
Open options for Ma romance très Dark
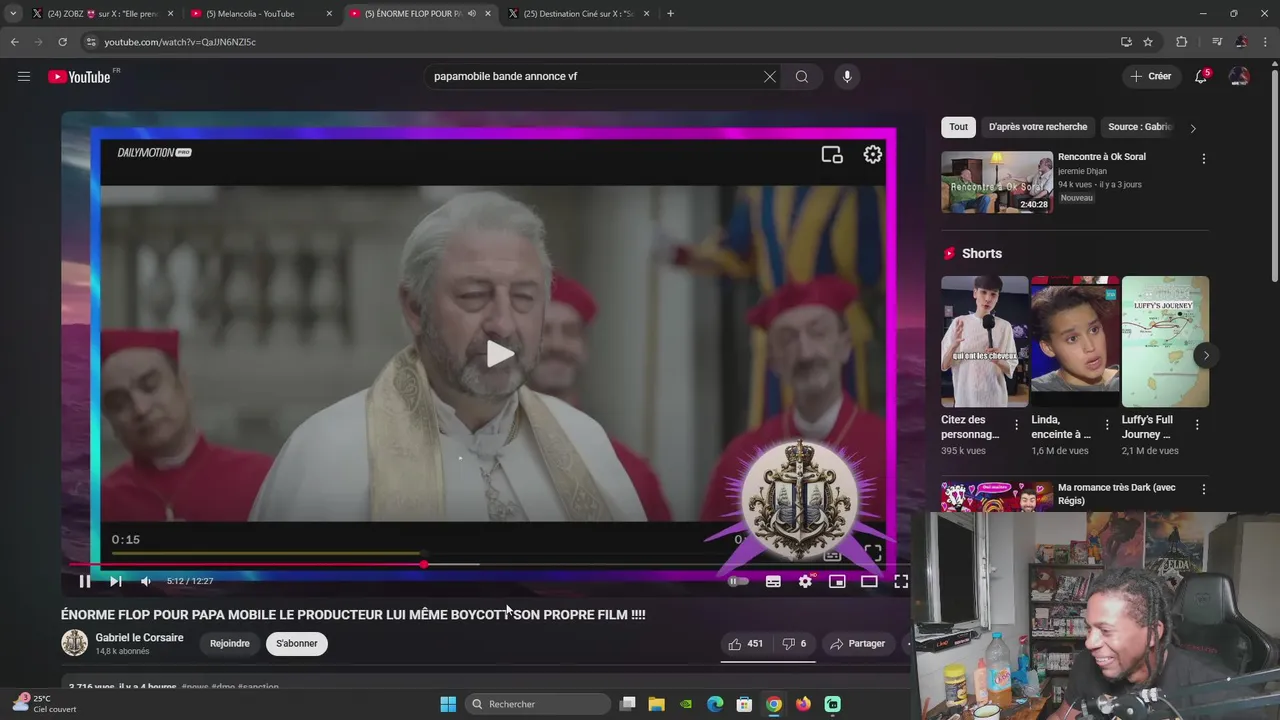coord(1203,490)
